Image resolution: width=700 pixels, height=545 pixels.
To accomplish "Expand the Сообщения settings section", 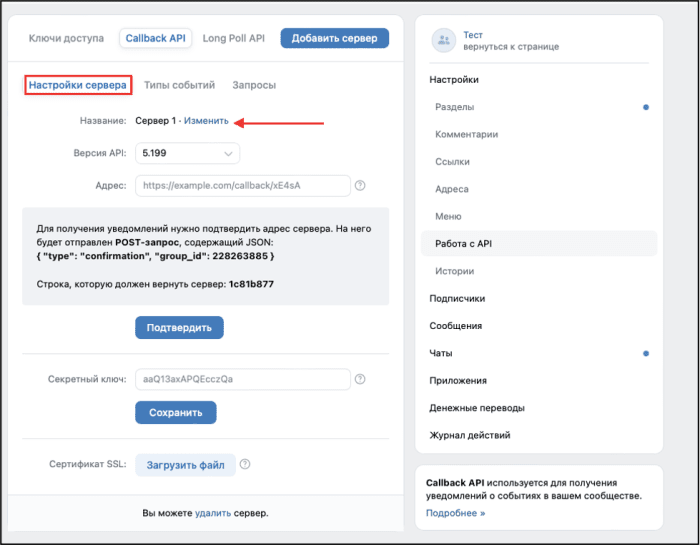I will click(x=455, y=326).
